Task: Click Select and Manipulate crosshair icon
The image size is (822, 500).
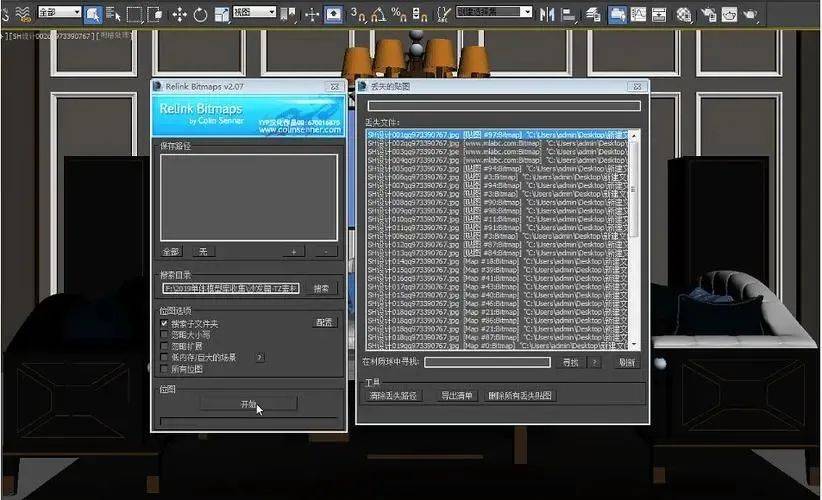Action: [x=312, y=14]
